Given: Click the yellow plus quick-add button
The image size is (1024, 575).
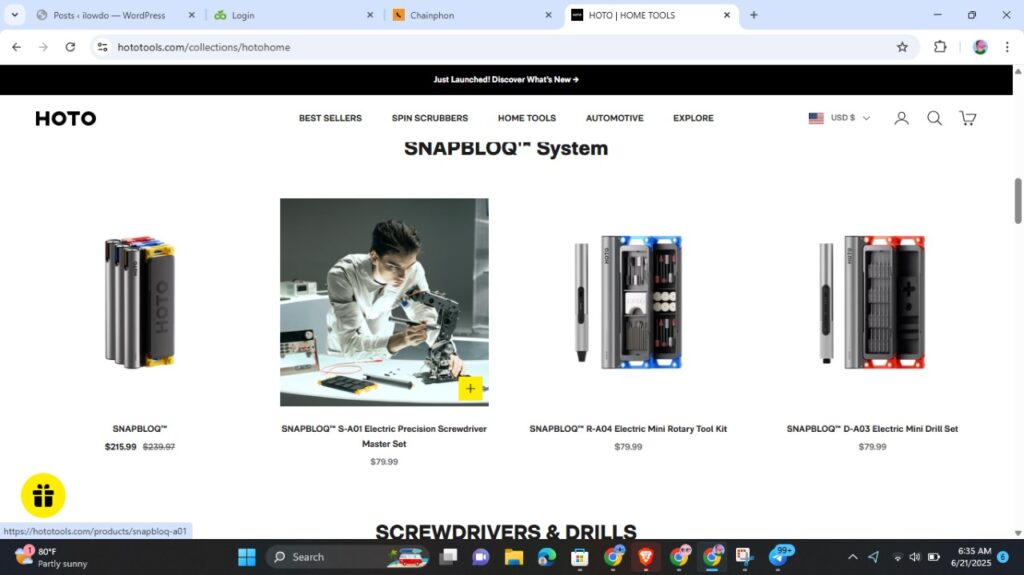Looking at the screenshot, I should pos(470,389).
